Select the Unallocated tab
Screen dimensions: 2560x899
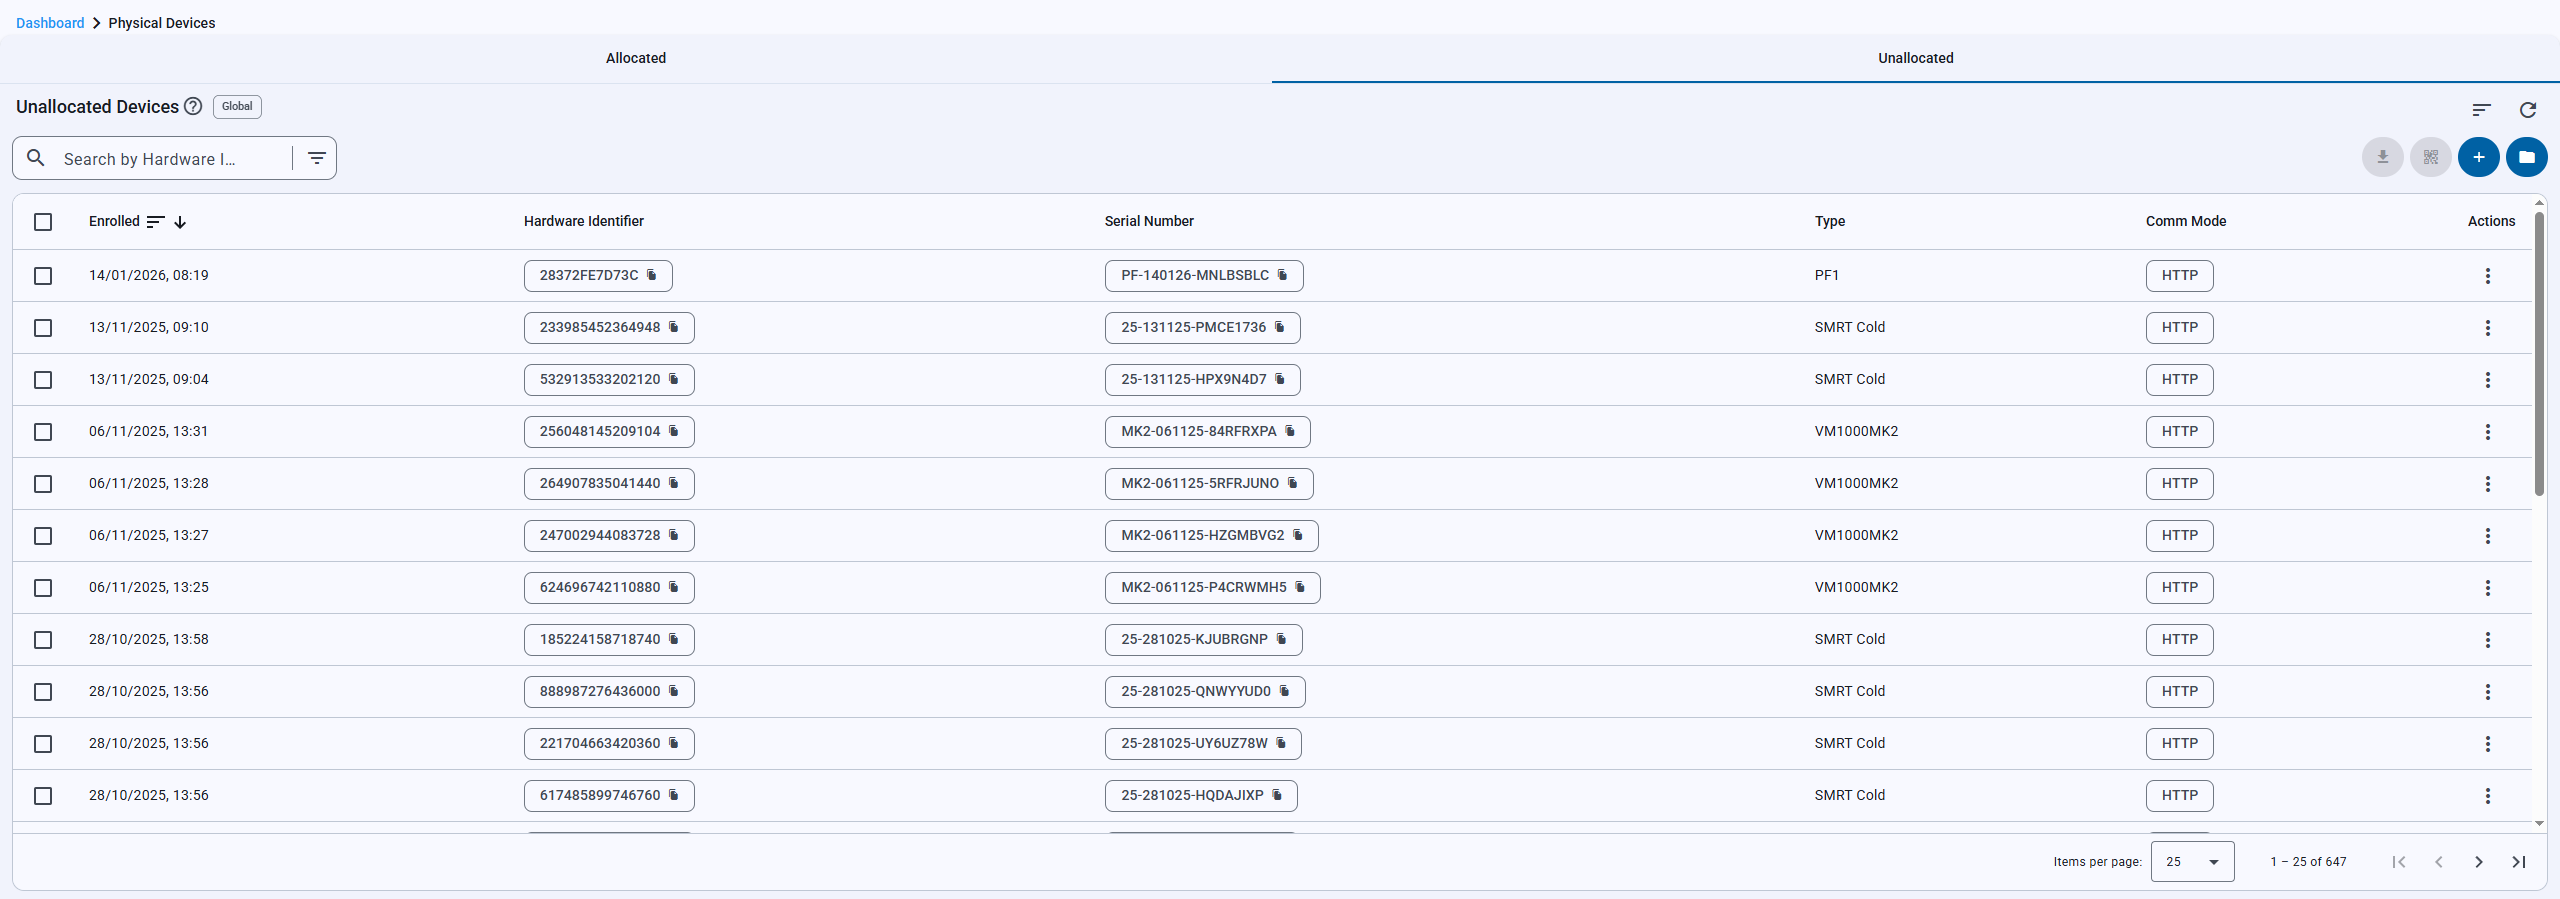pos(1915,58)
